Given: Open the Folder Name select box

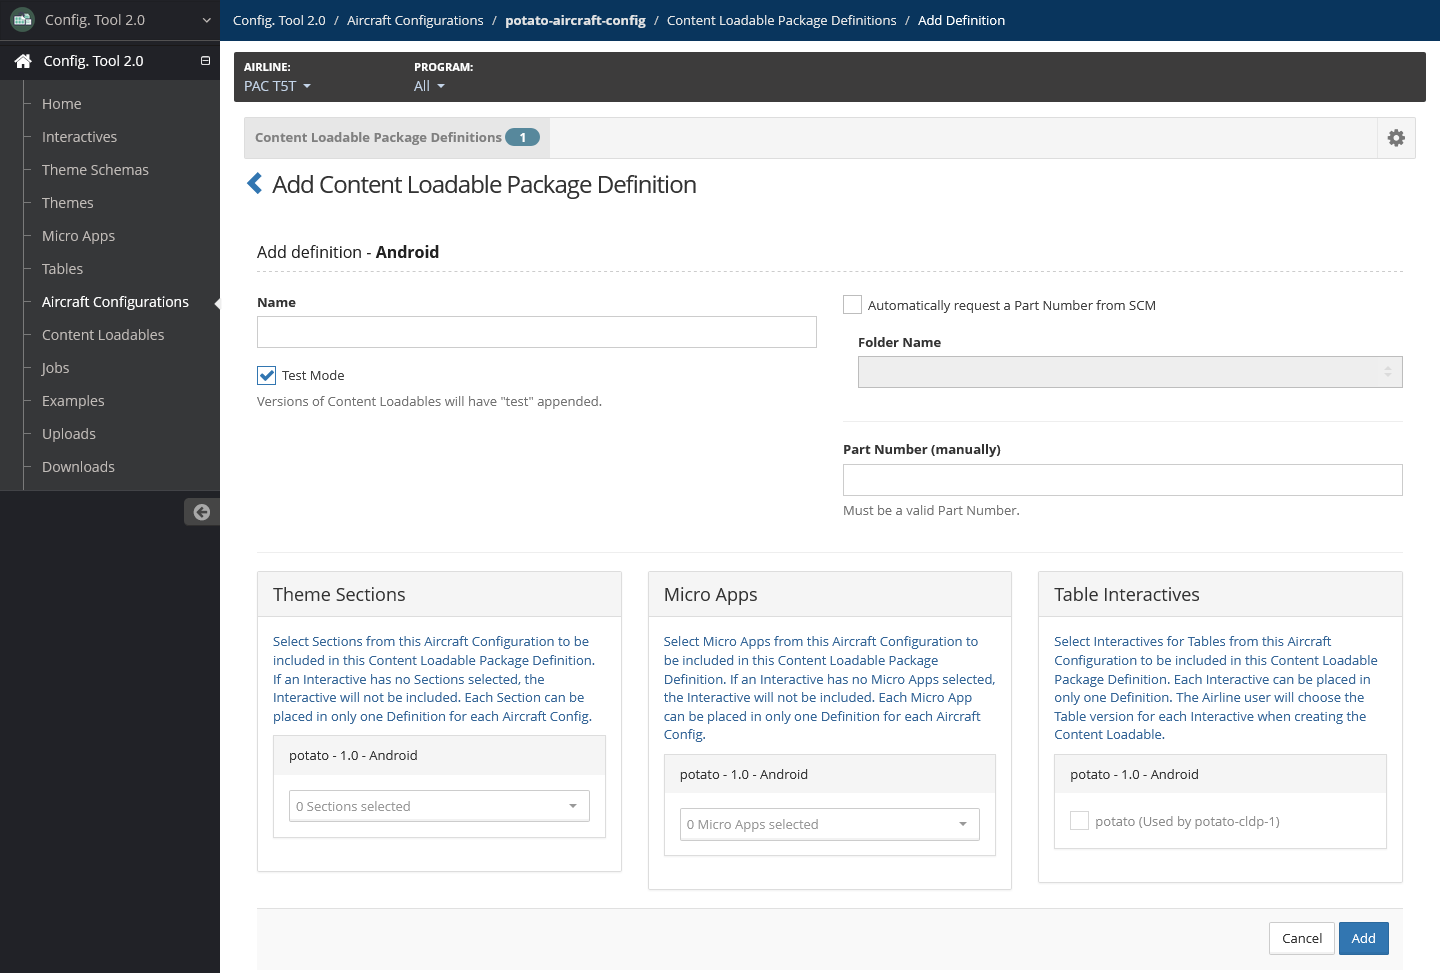Looking at the screenshot, I should (x=1130, y=372).
